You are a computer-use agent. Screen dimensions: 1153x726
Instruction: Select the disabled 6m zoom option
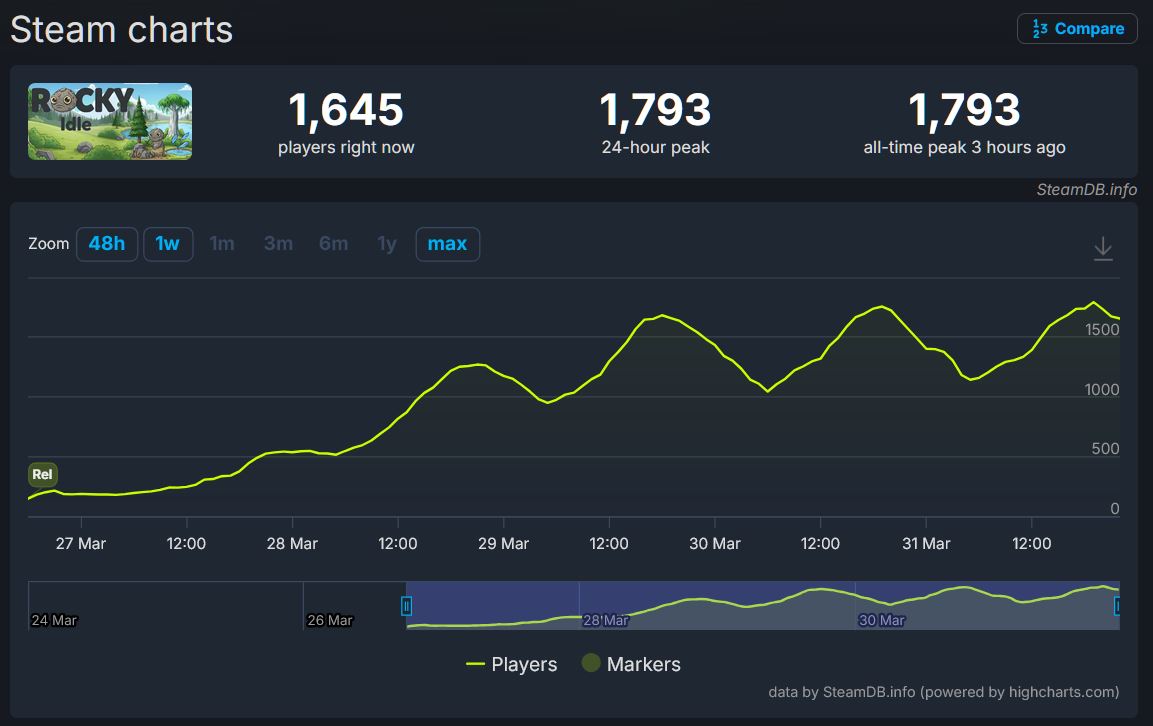[x=334, y=244]
